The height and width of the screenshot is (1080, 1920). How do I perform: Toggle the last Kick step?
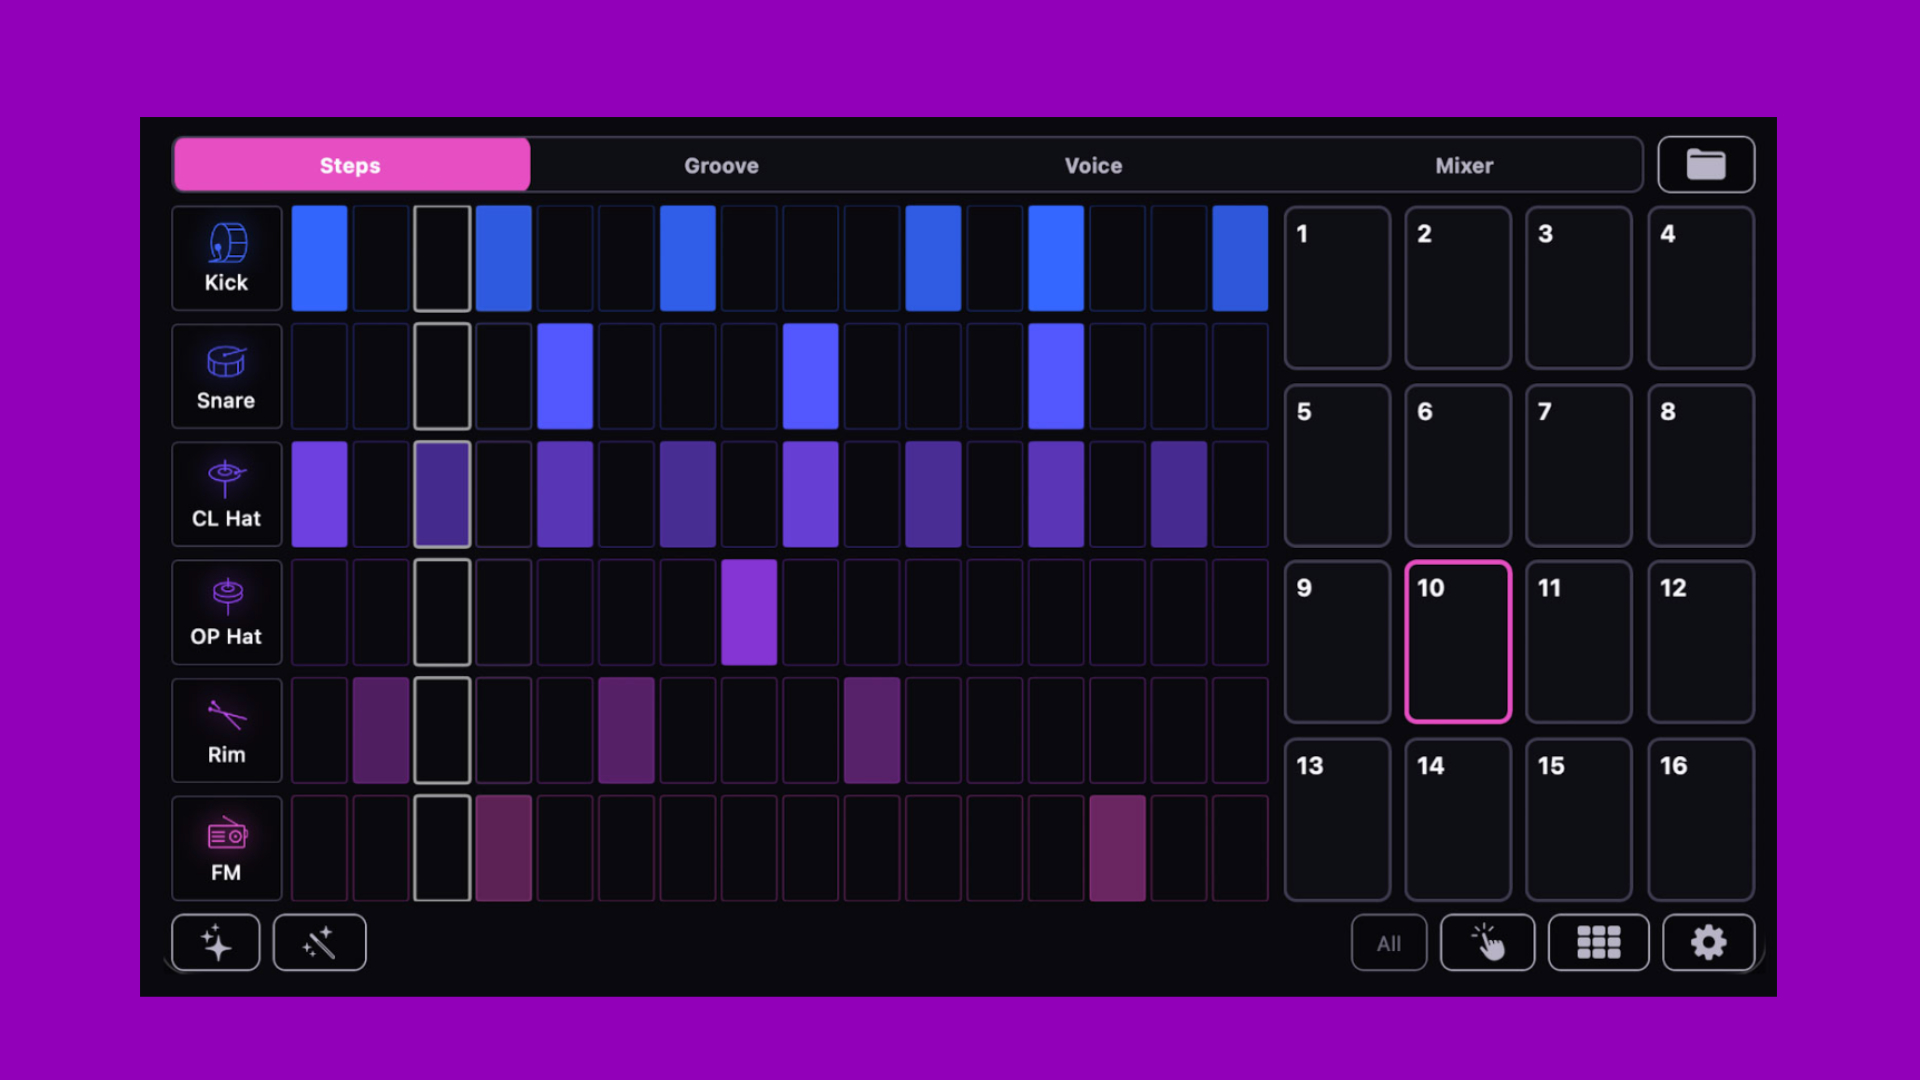(1240, 258)
